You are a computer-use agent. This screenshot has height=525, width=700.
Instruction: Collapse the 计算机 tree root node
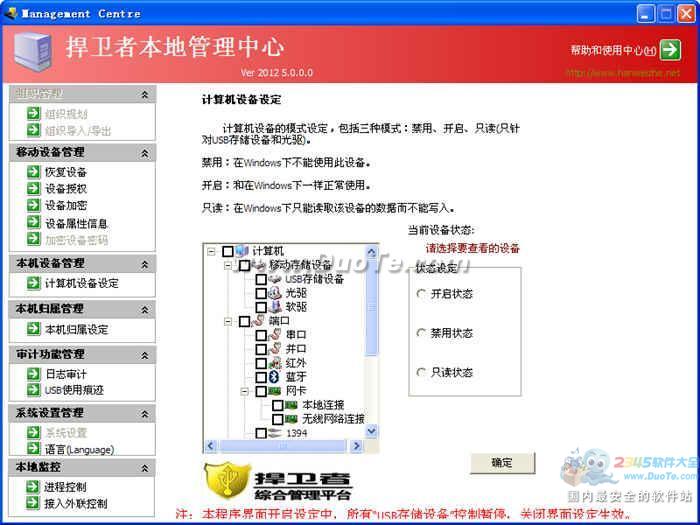click(x=211, y=252)
